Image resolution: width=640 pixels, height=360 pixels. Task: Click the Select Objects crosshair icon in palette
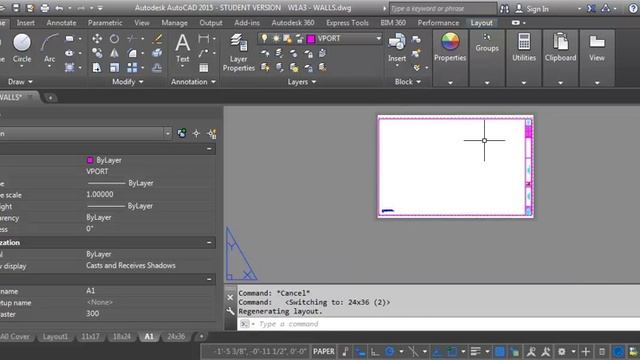196,133
